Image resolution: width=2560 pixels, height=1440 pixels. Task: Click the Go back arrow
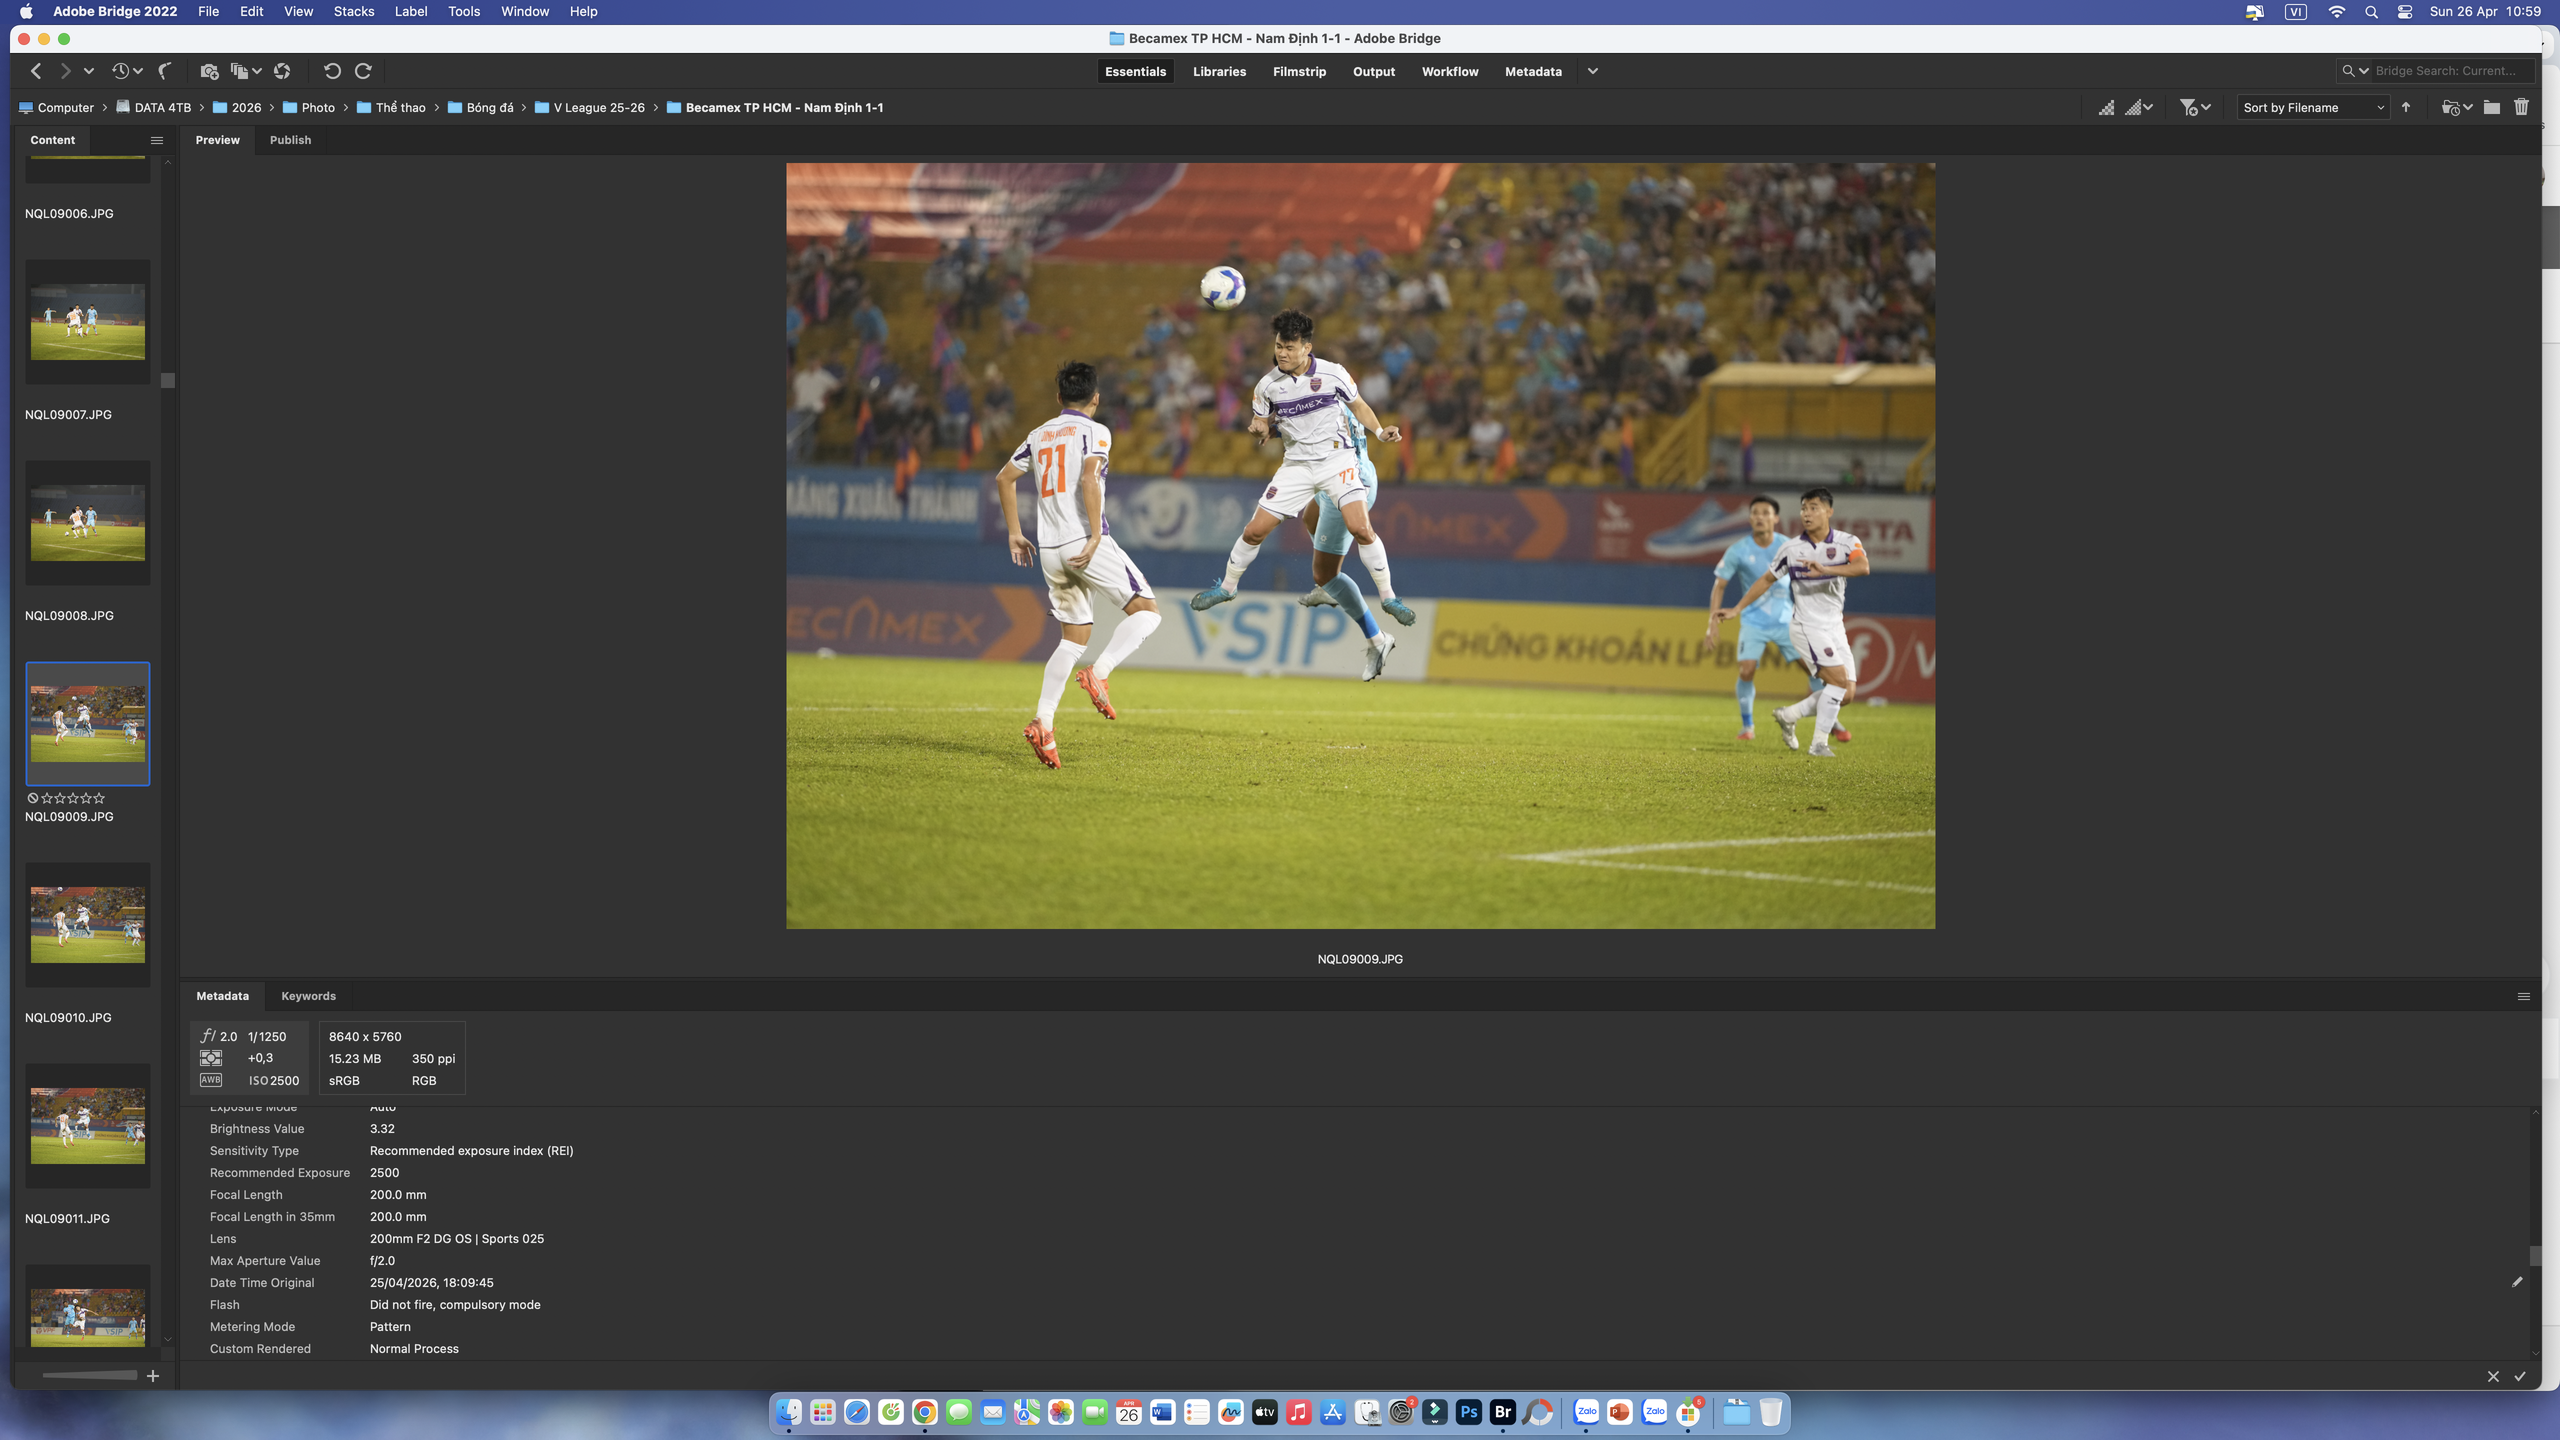click(x=36, y=71)
